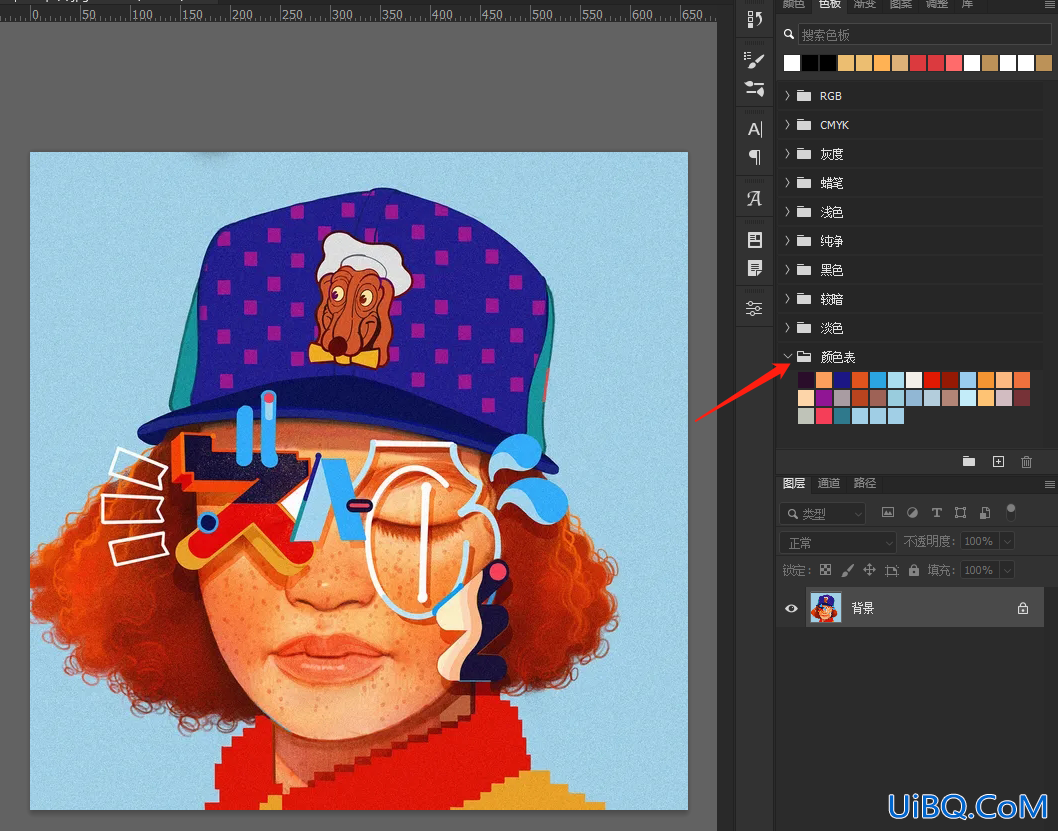This screenshot has height=831, width=1058.
Task: Open the Glyphs panel icon
Action: 754,198
